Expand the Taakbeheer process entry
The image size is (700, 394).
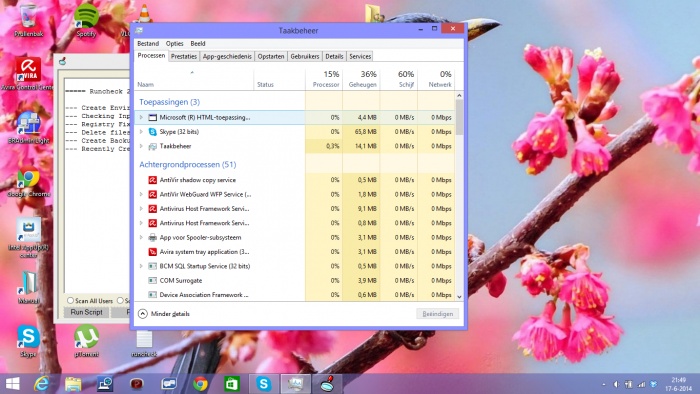tap(141, 146)
